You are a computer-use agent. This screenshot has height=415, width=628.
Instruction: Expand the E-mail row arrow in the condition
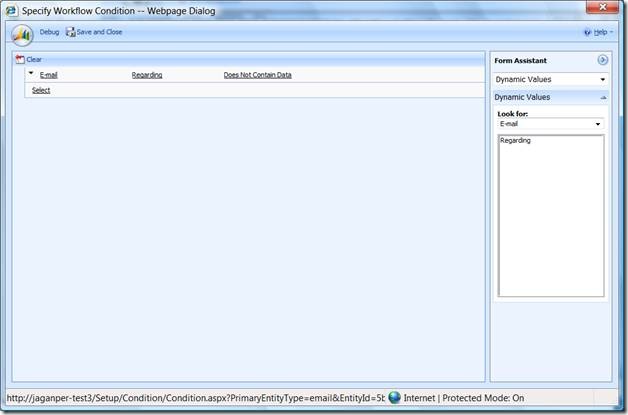click(31, 74)
